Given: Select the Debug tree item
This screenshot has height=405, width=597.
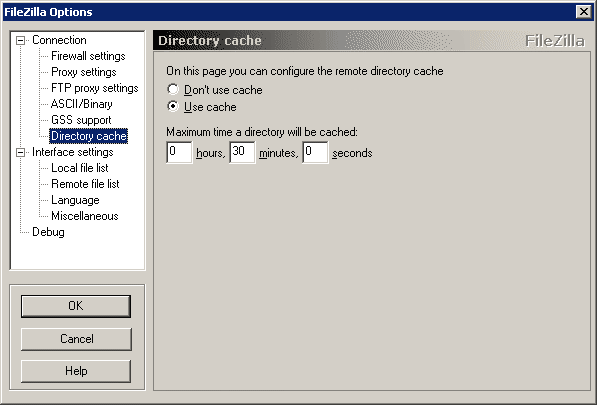Looking at the screenshot, I should pyautogui.click(x=48, y=232).
